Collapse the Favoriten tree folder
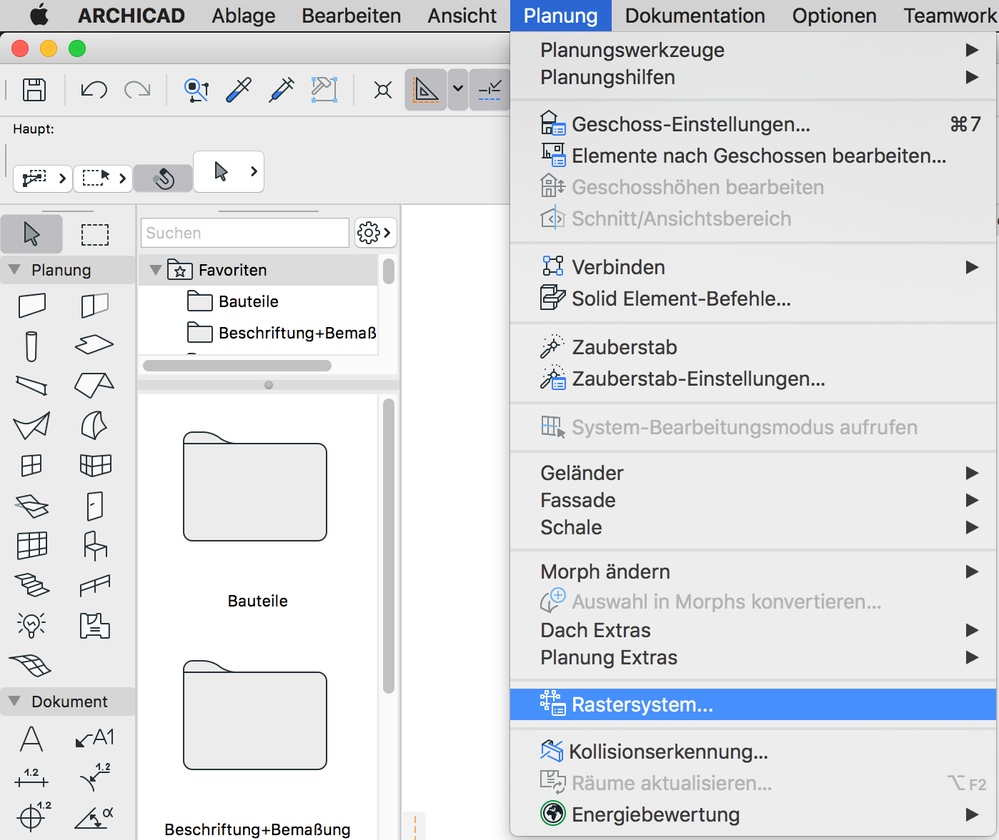Screen dimensions: 999x840 tap(155, 270)
